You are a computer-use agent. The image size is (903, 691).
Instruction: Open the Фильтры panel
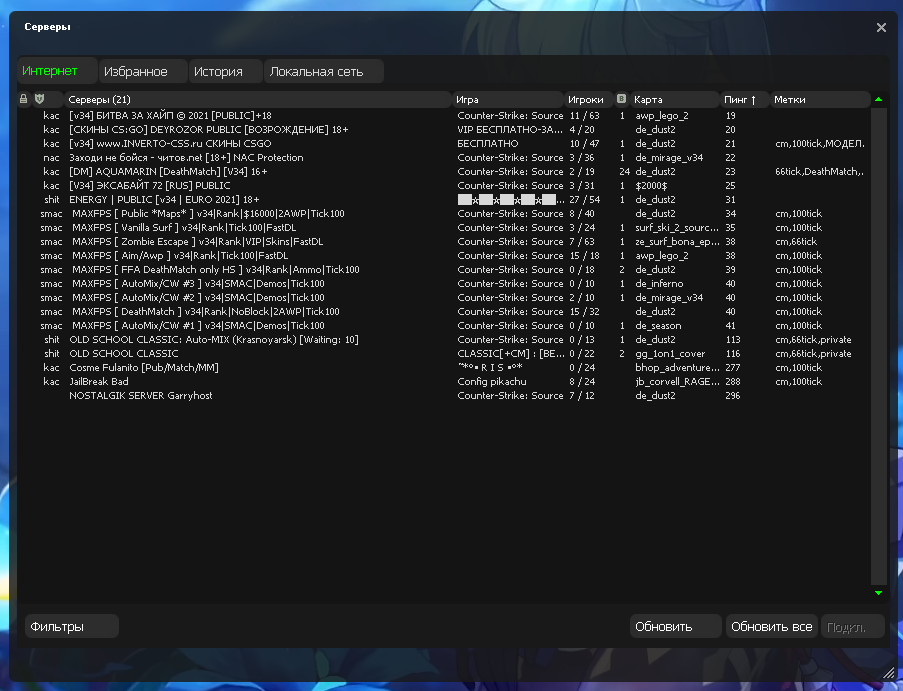tap(71, 627)
